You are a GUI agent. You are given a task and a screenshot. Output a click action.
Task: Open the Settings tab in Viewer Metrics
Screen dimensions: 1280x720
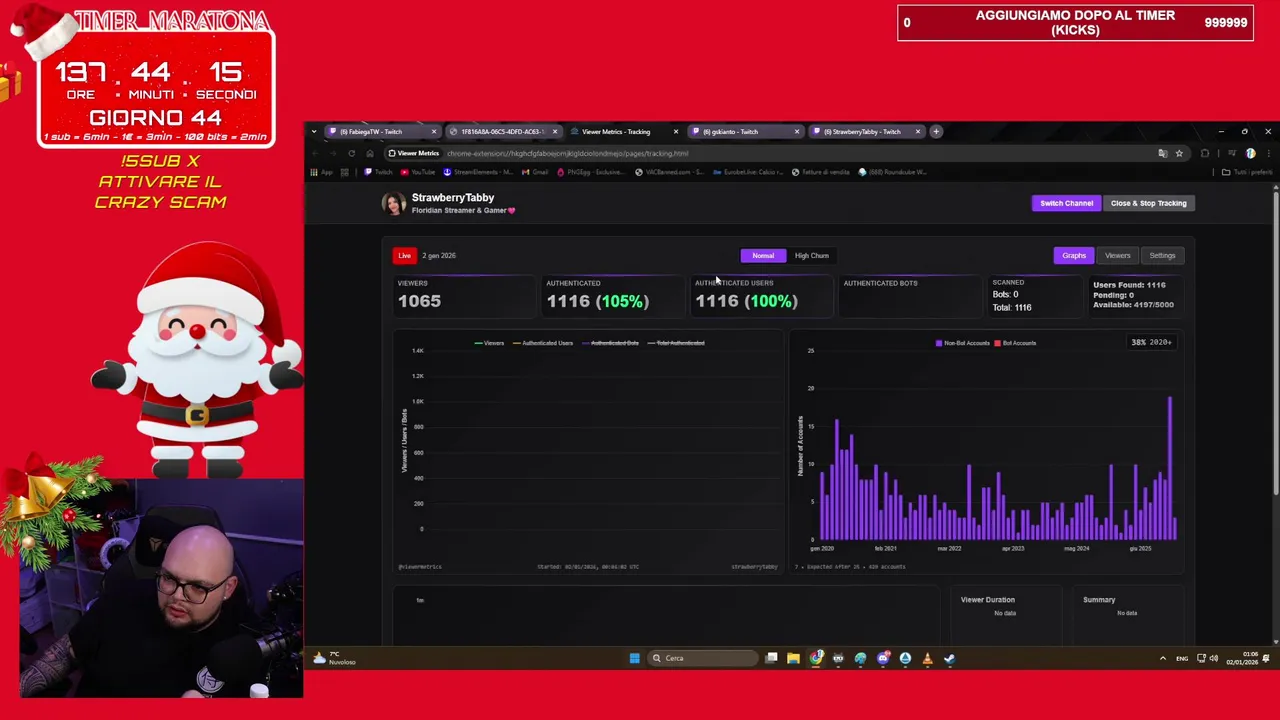point(1162,256)
